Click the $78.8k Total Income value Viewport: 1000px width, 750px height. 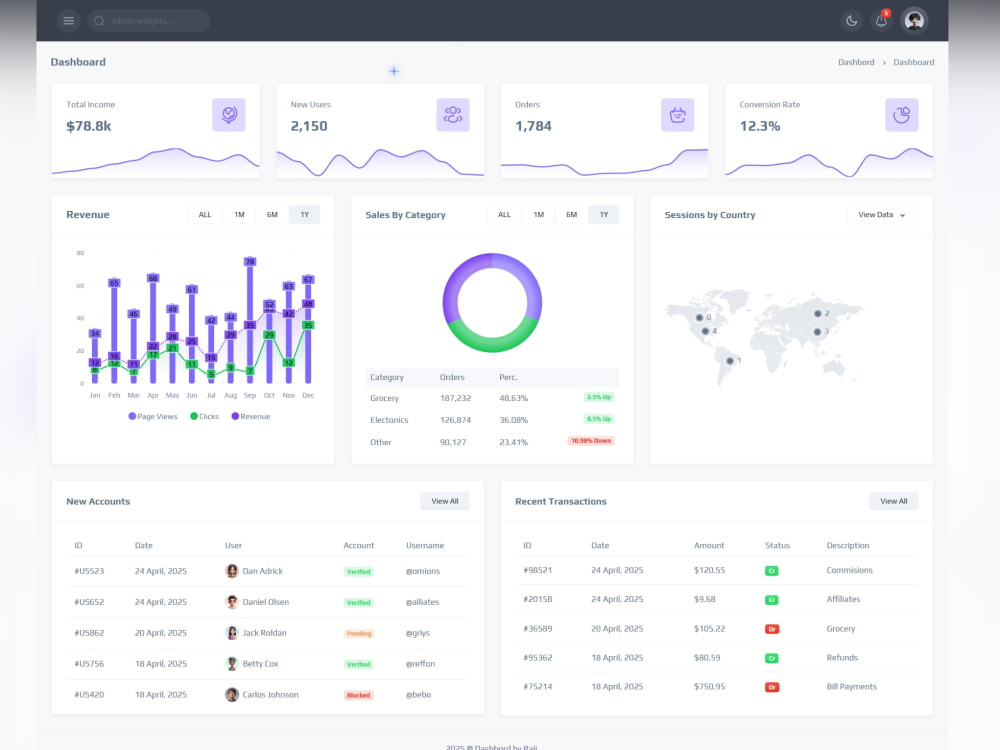click(x=89, y=126)
